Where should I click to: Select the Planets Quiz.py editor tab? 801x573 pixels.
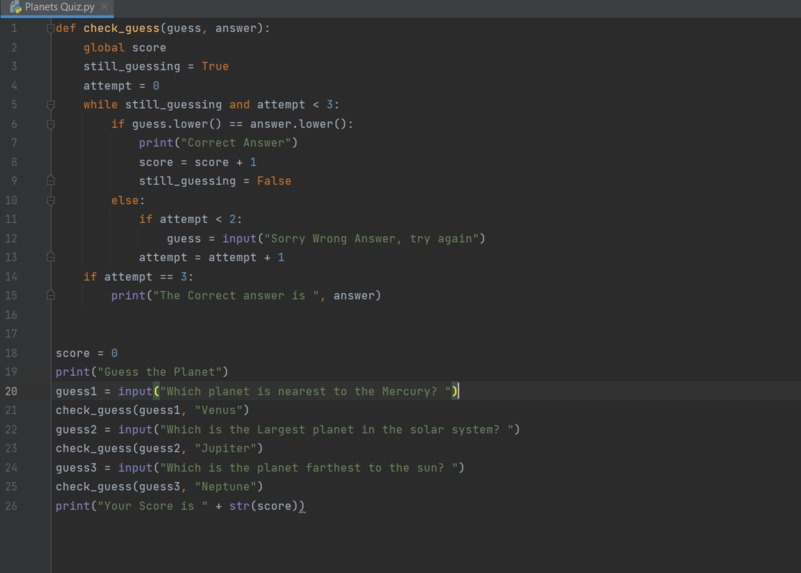coord(57,8)
